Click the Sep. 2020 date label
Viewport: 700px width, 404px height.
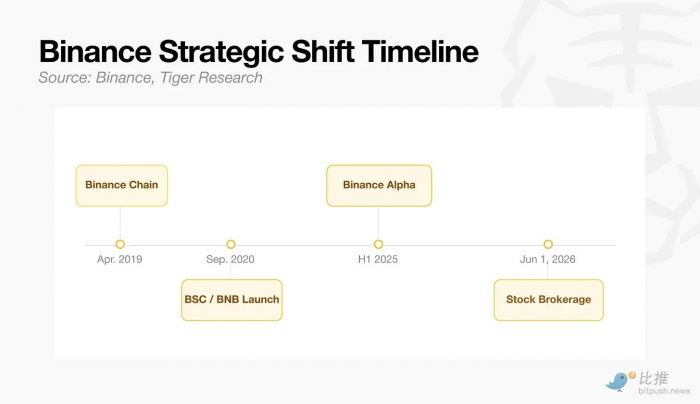230,259
